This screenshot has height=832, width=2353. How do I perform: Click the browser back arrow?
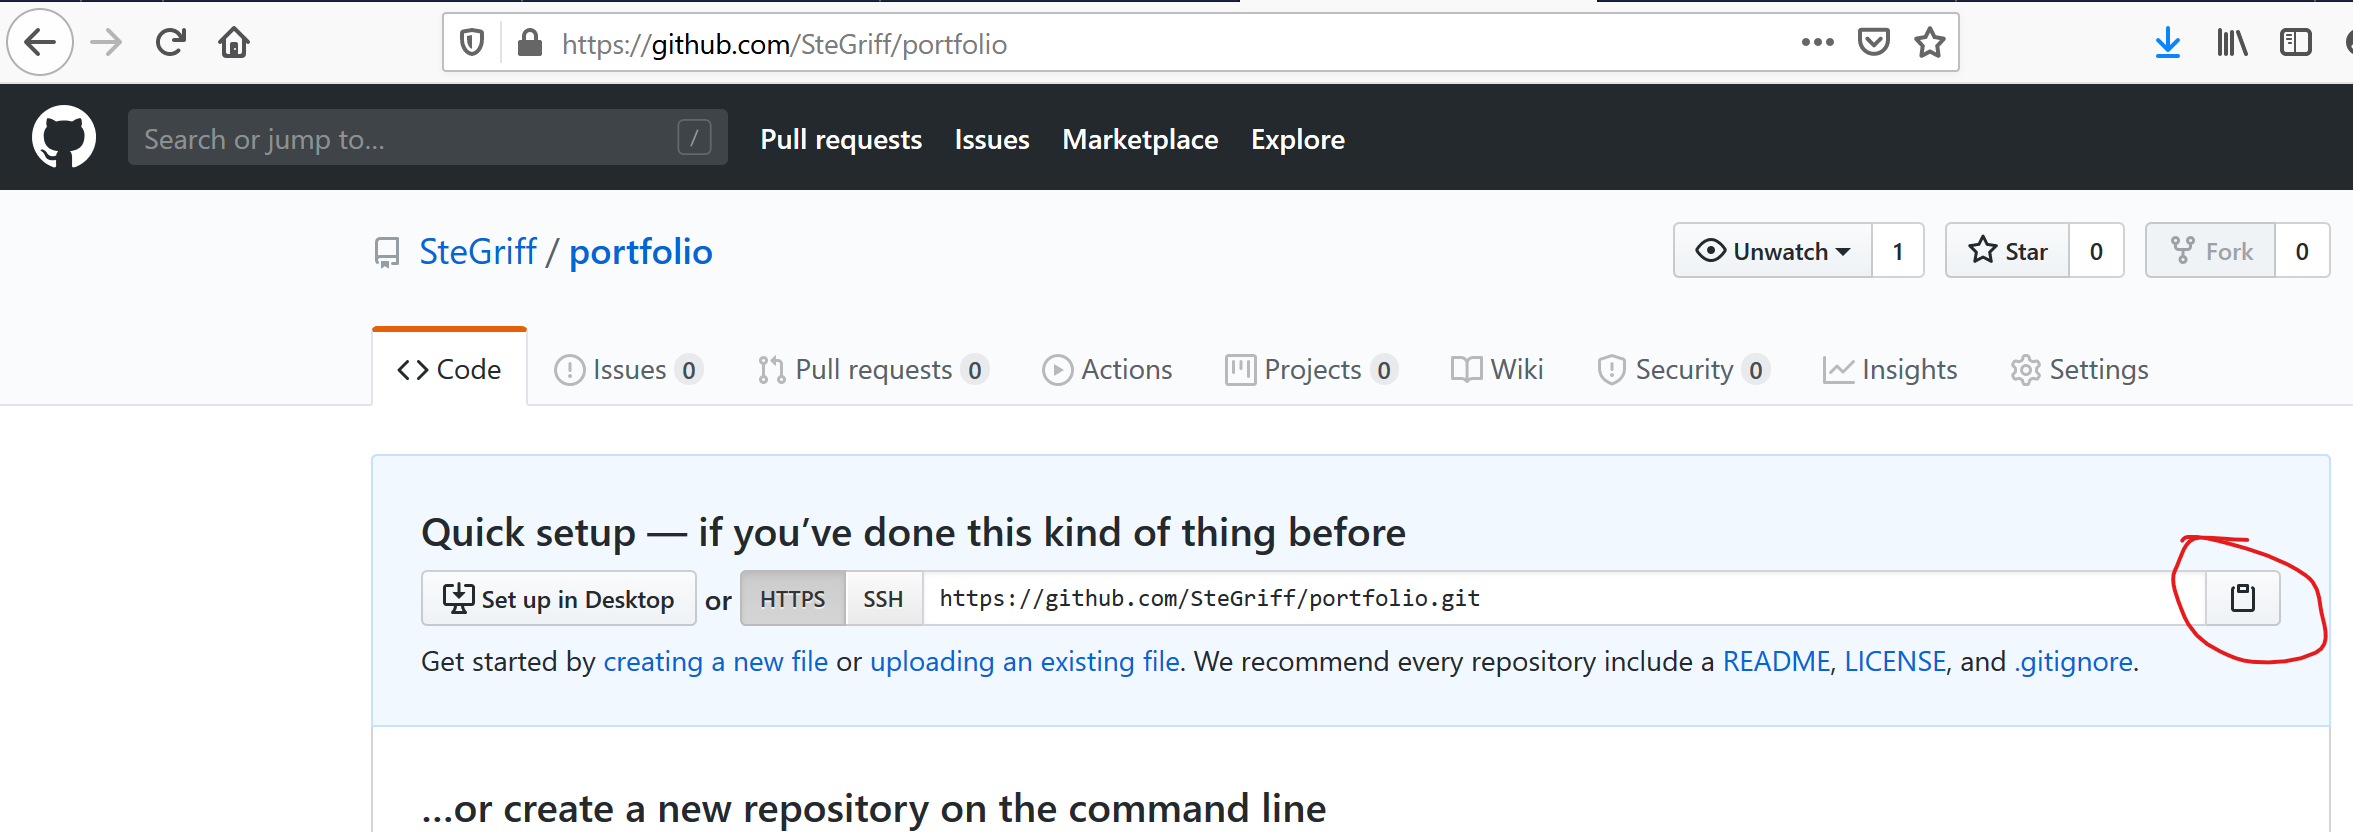(x=40, y=43)
